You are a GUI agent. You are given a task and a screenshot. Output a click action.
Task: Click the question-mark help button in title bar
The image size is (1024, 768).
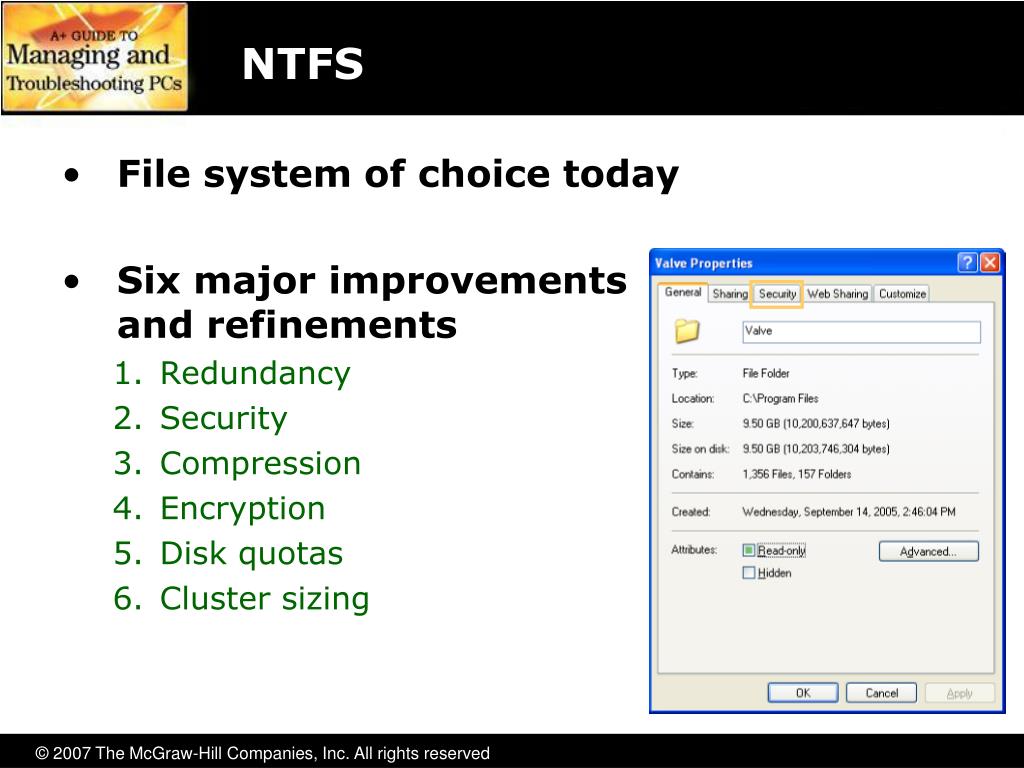967,263
